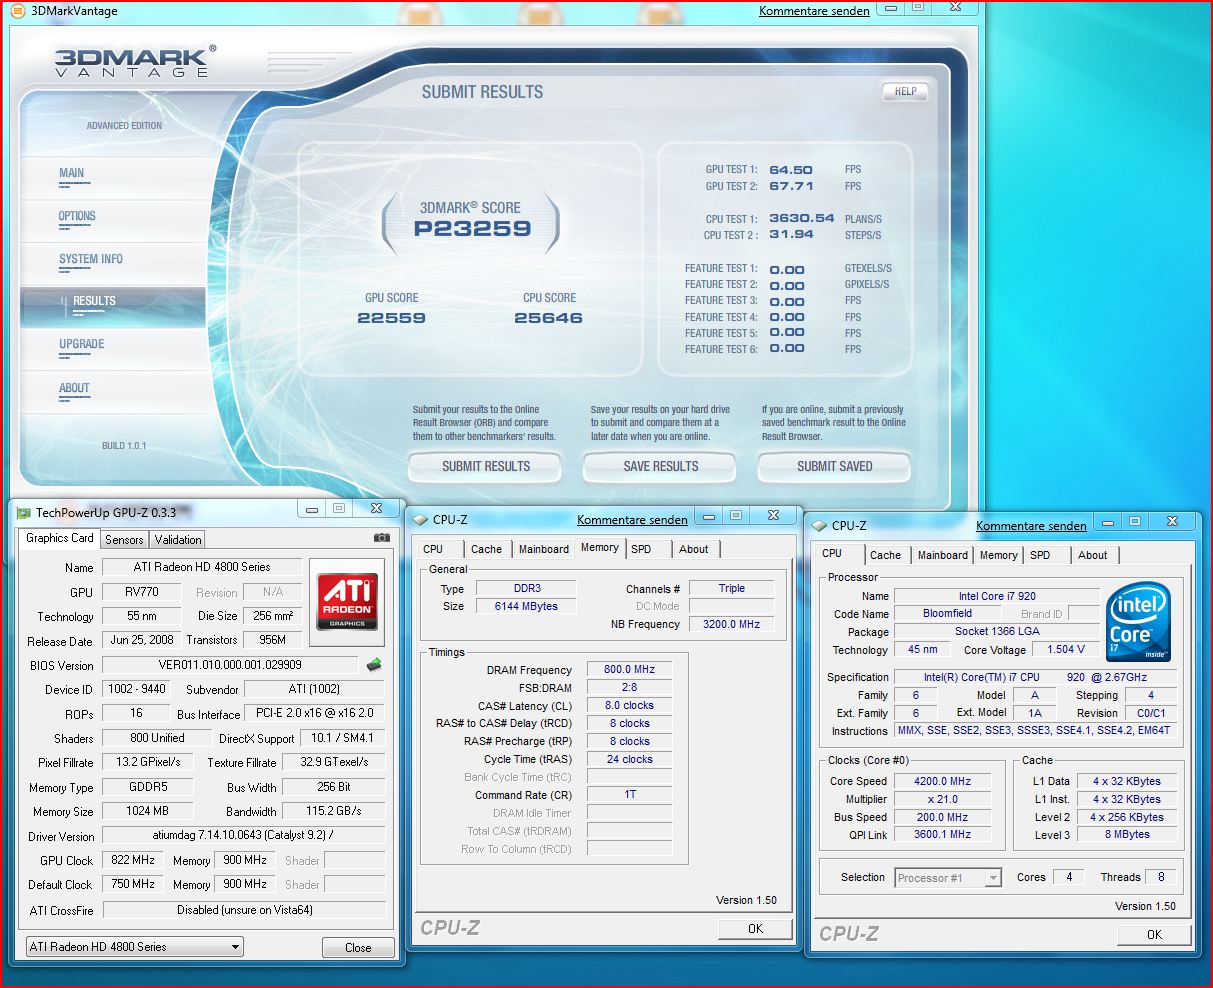Screen dimensions: 1213x988
Task: Click the ATI CrossFire status field
Action: point(244,910)
